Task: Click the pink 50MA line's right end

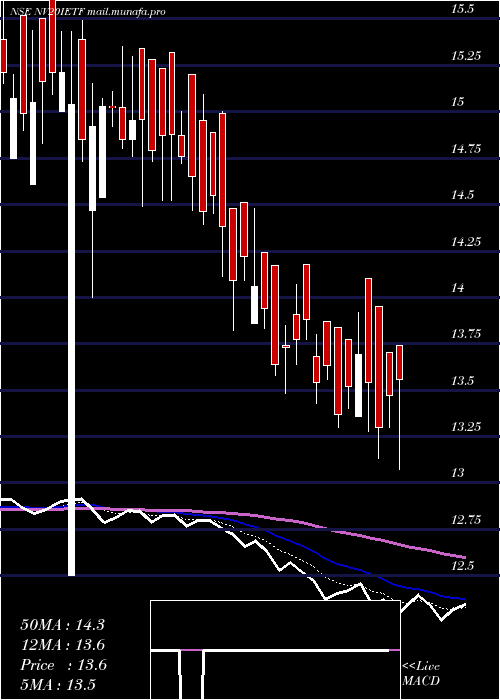Action: pos(464,557)
